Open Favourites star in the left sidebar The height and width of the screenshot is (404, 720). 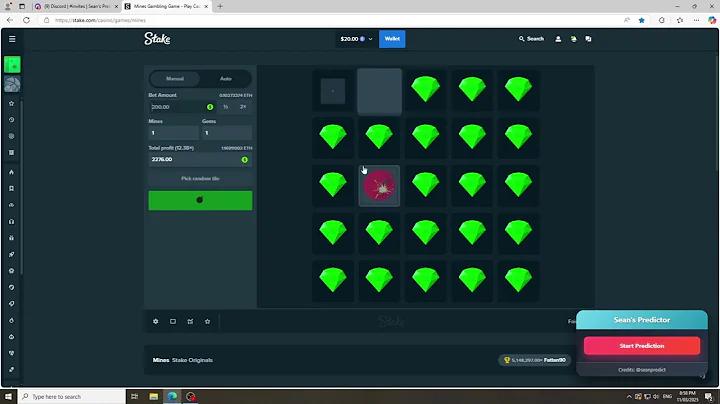[x=12, y=103]
